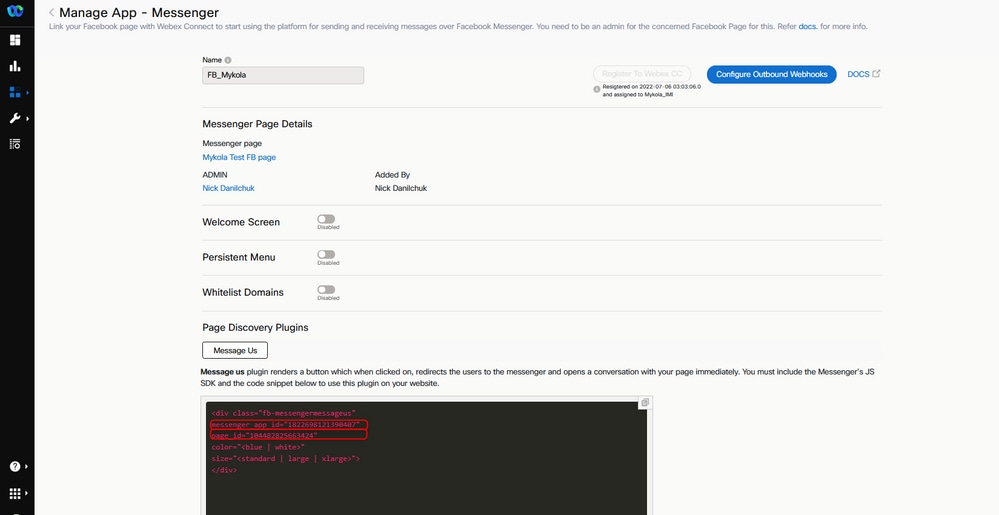Click the Message Us plugin button
Image resolution: width=999 pixels, height=515 pixels.
click(235, 351)
